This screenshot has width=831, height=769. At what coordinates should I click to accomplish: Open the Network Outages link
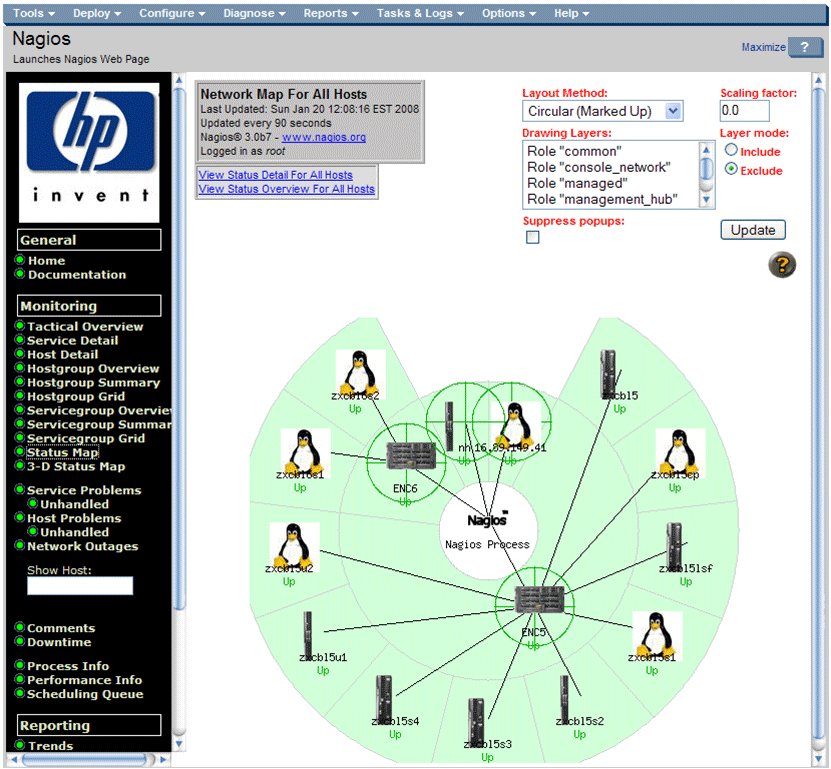click(83, 546)
